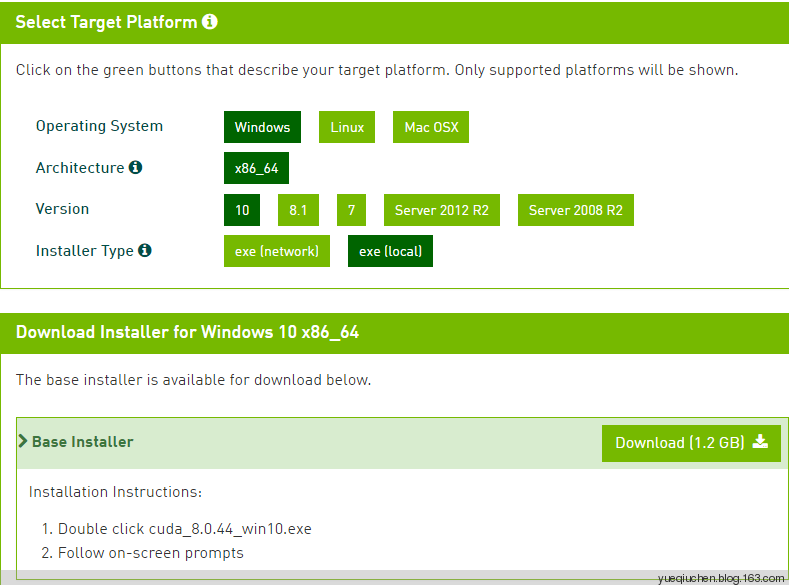The width and height of the screenshot is (789, 585).
Task: Click 'Double click cuda_8.0.44_win10.exe' step
Action: (x=185, y=529)
